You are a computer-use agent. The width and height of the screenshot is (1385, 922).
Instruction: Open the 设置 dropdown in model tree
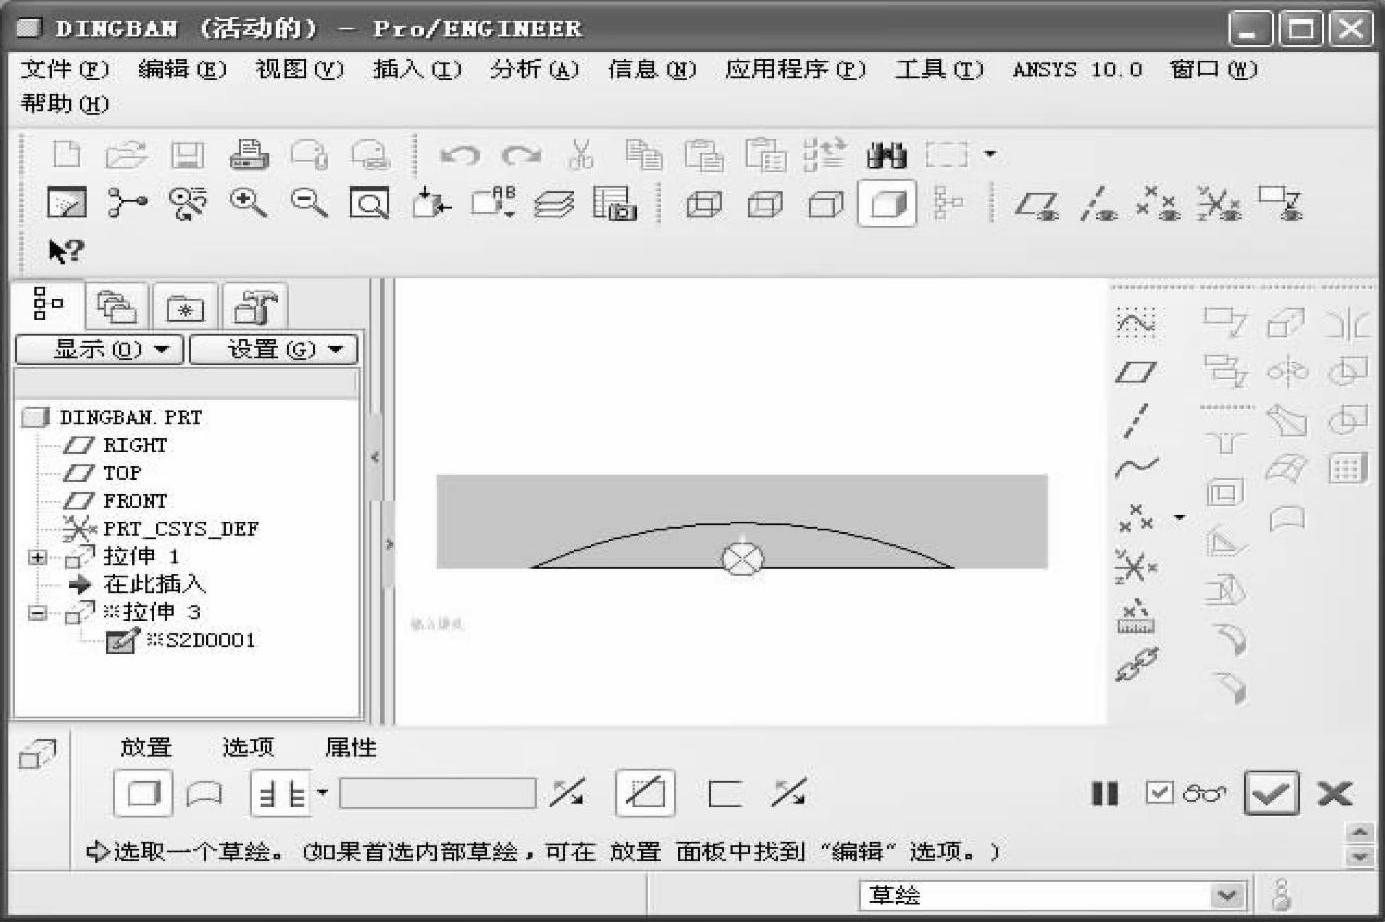(273, 349)
